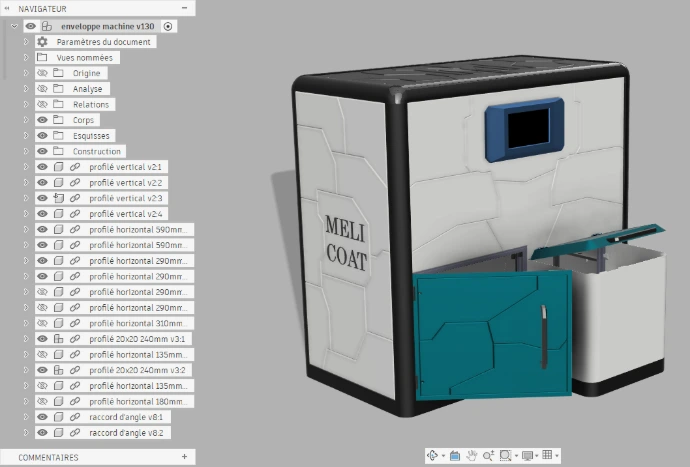
Task: Activate the Zoom magnifier tool
Action: [488, 455]
